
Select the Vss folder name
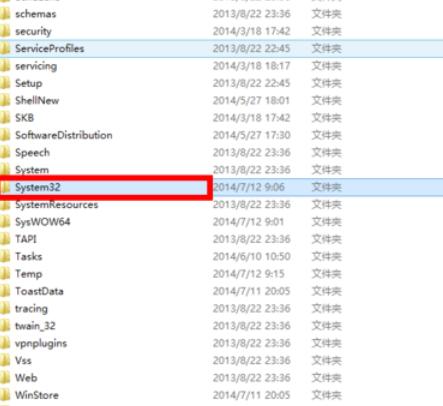[x=23, y=361]
